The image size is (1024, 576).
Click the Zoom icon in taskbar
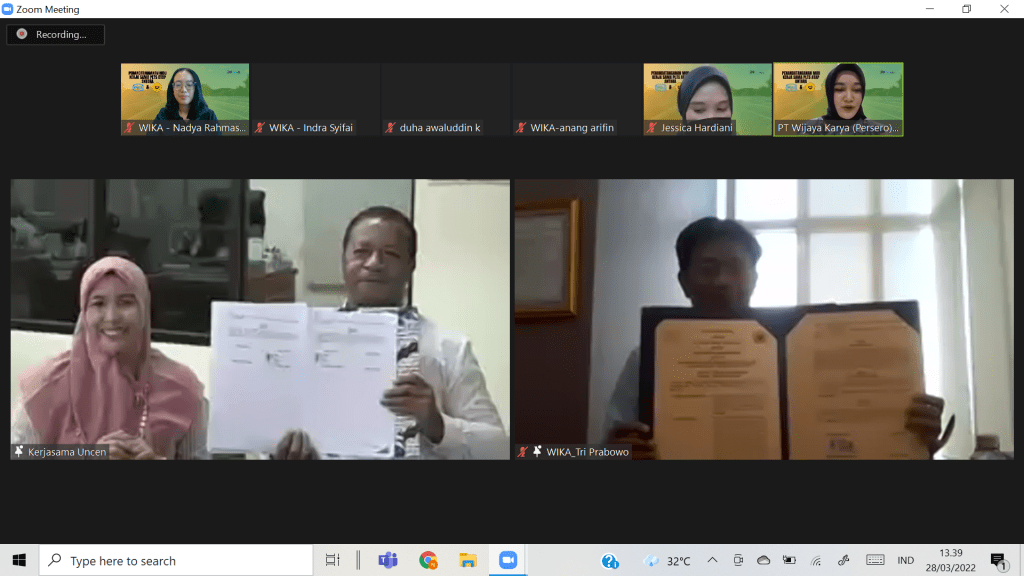coord(507,560)
